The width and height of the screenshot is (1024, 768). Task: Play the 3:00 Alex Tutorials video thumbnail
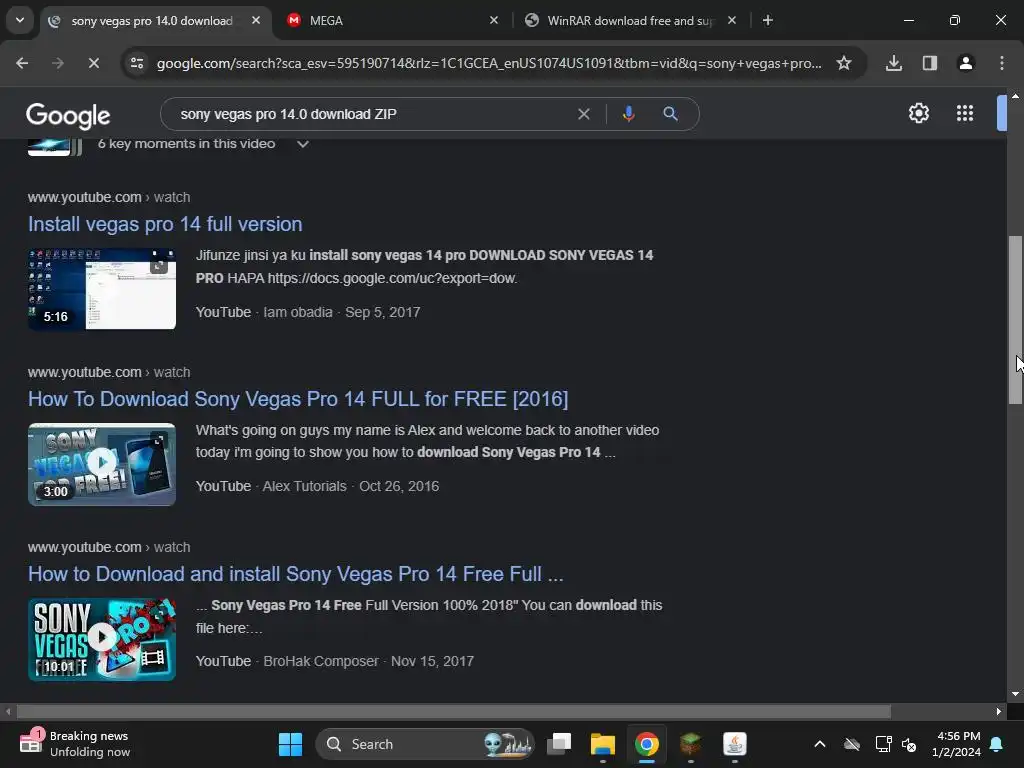(102, 464)
